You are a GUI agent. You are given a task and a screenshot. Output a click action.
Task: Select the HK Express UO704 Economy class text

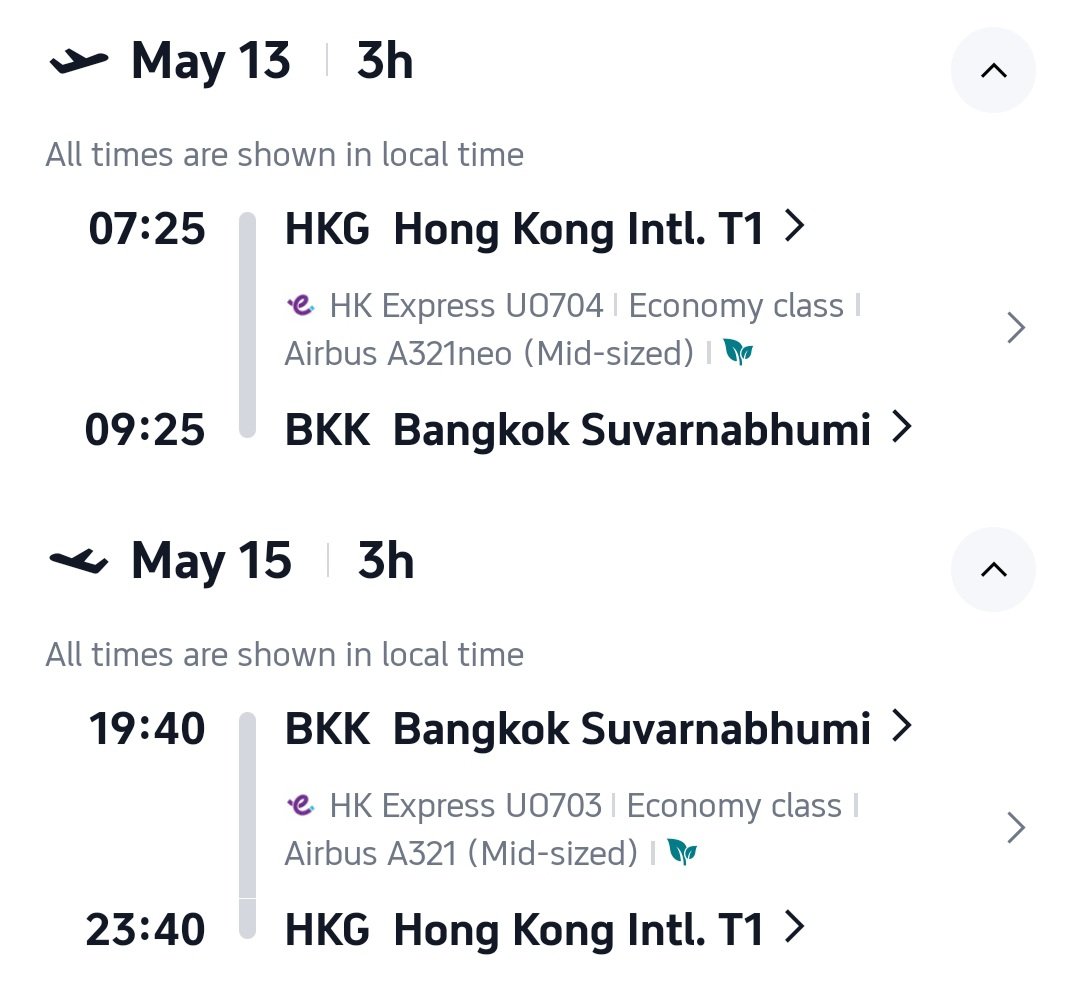click(586, 305)
